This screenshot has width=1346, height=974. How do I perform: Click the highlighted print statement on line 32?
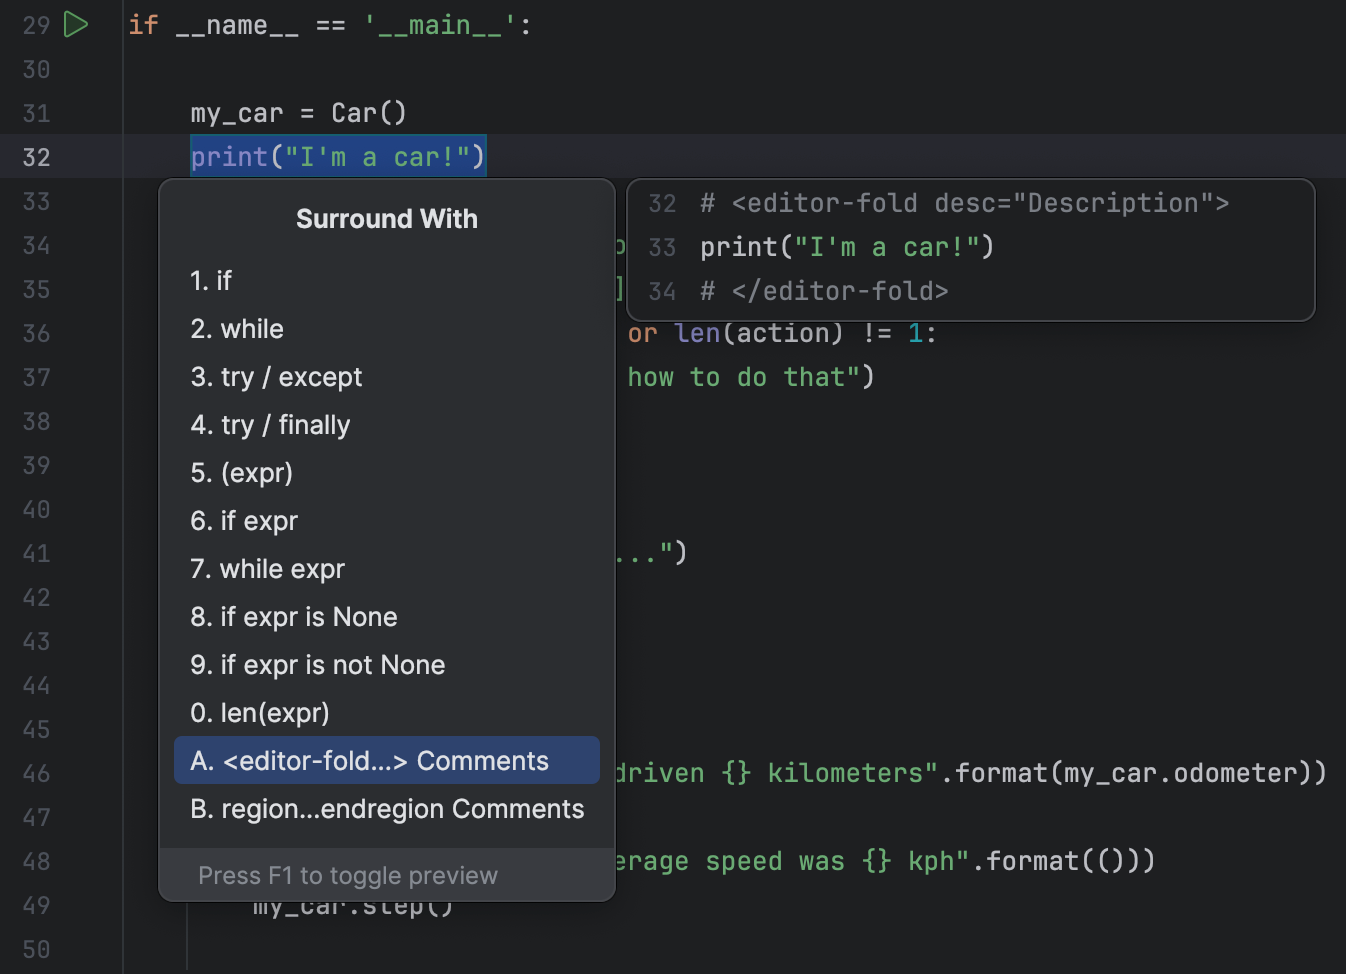tap(337, 156)
